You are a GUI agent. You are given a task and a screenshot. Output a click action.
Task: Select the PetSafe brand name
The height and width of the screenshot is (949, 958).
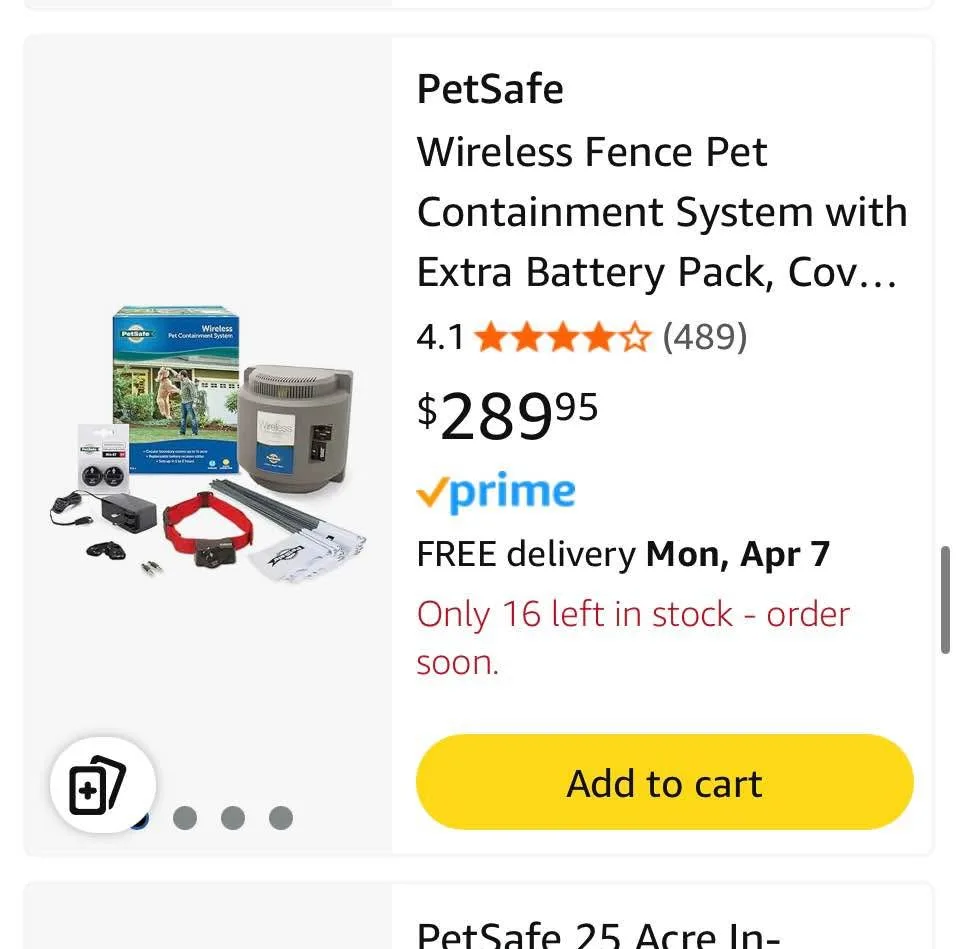pyautogui.click(x=489, y=88)
